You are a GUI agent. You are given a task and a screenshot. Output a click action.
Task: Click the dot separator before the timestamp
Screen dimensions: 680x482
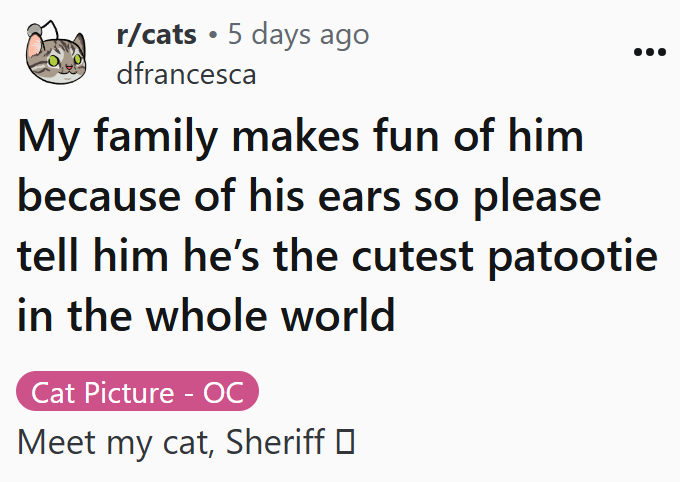pyautogui.click(x=214, y=36)
